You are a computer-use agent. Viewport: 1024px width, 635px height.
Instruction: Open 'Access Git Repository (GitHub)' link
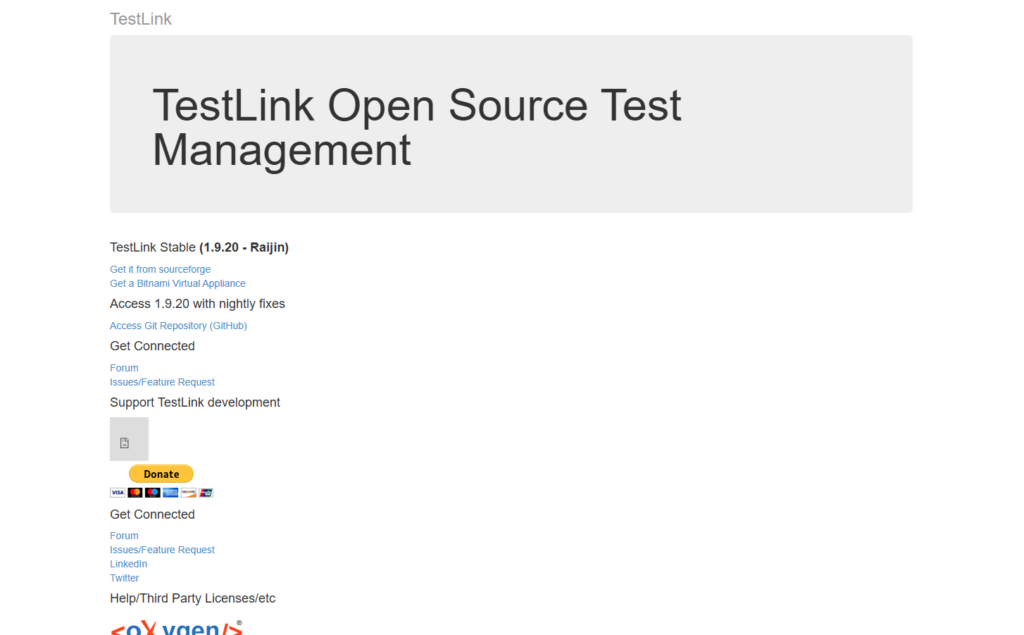[178, 326]
